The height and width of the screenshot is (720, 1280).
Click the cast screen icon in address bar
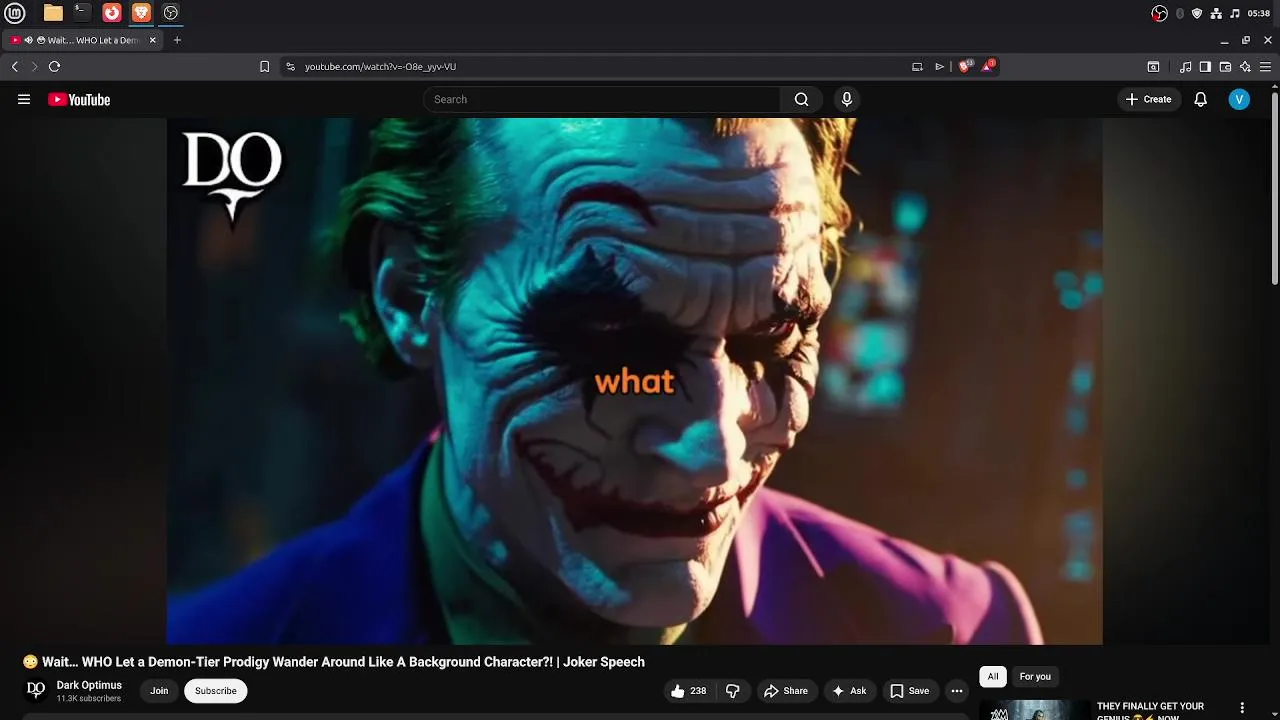tap(917, 67)
